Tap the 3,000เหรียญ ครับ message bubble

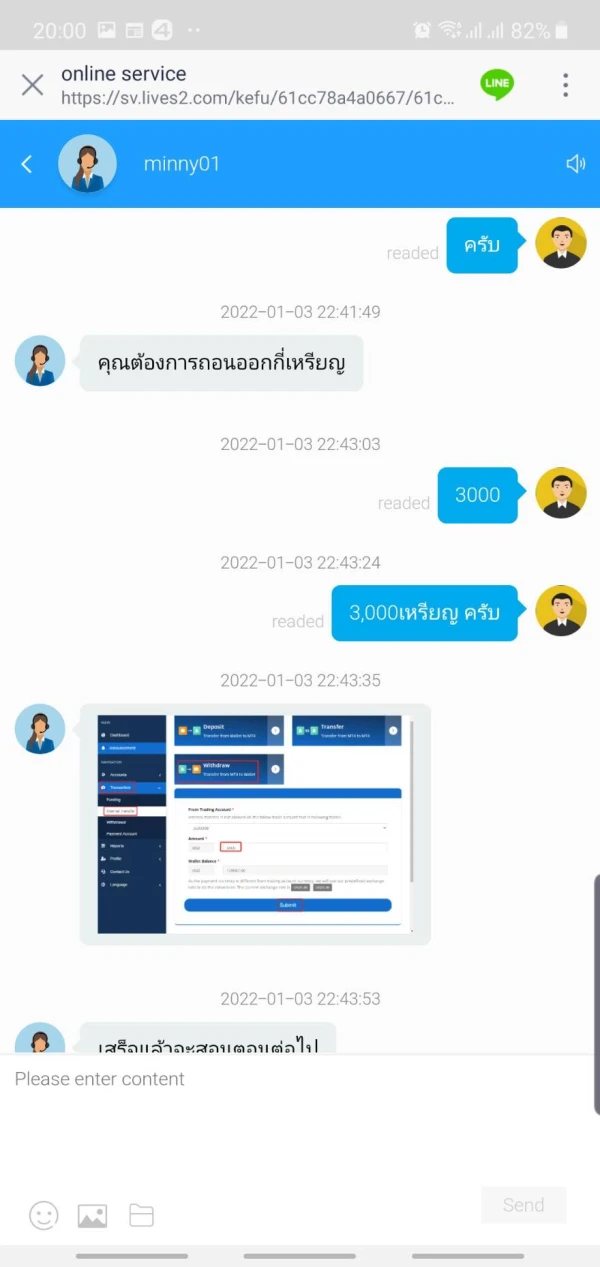(x=425, y=613)
